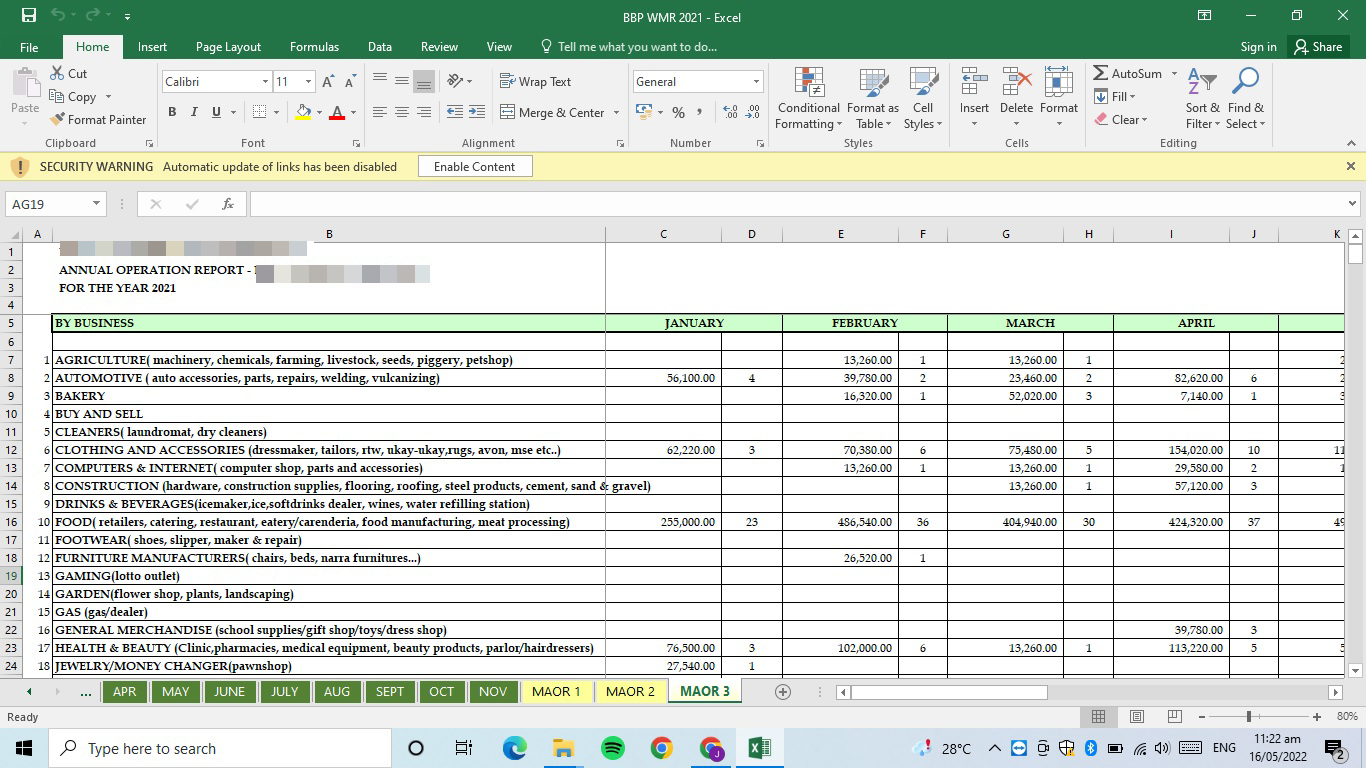Image resolution: width=1366 pixels, height=768 pixels.
Task: Toggle Bold formatting
Action: point(172,112)
